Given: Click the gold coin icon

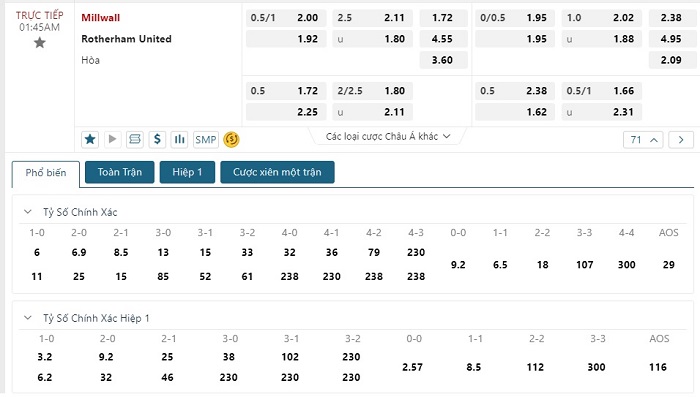Looking at the screenshot, I should point(231,139).
